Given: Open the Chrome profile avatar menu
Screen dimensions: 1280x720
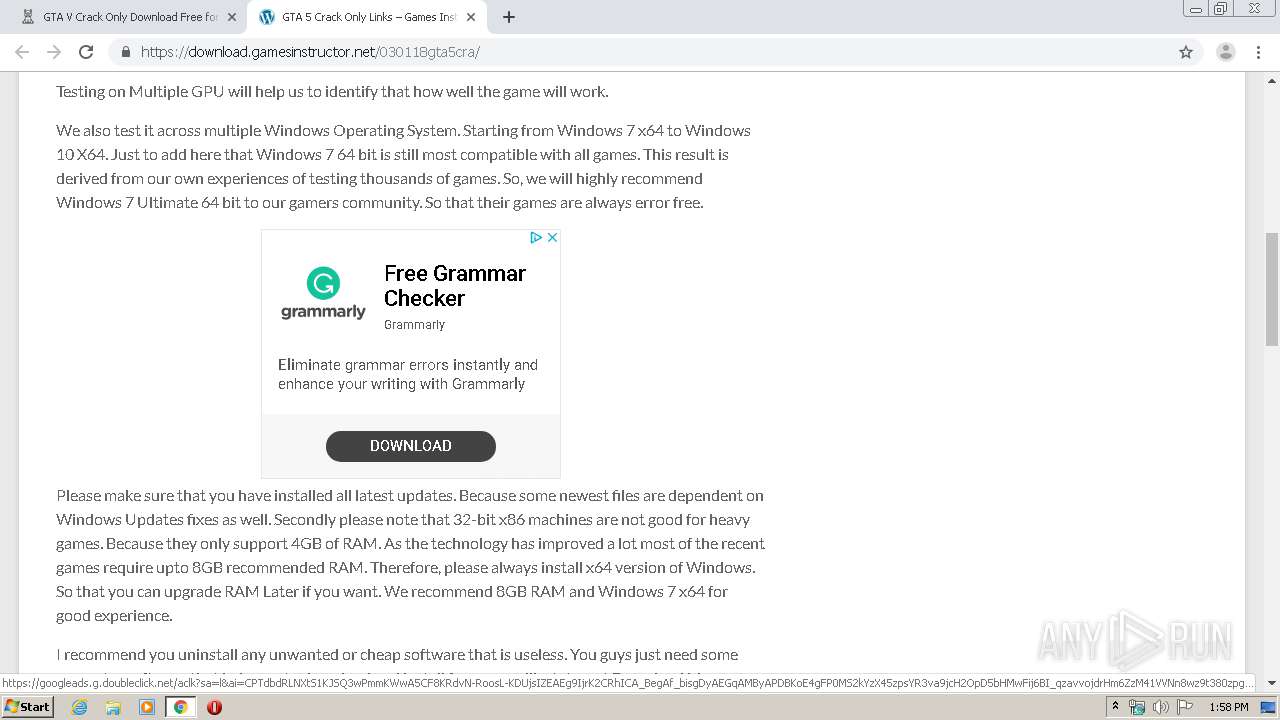Looking at the screenshot, I should click(1225, 52).
